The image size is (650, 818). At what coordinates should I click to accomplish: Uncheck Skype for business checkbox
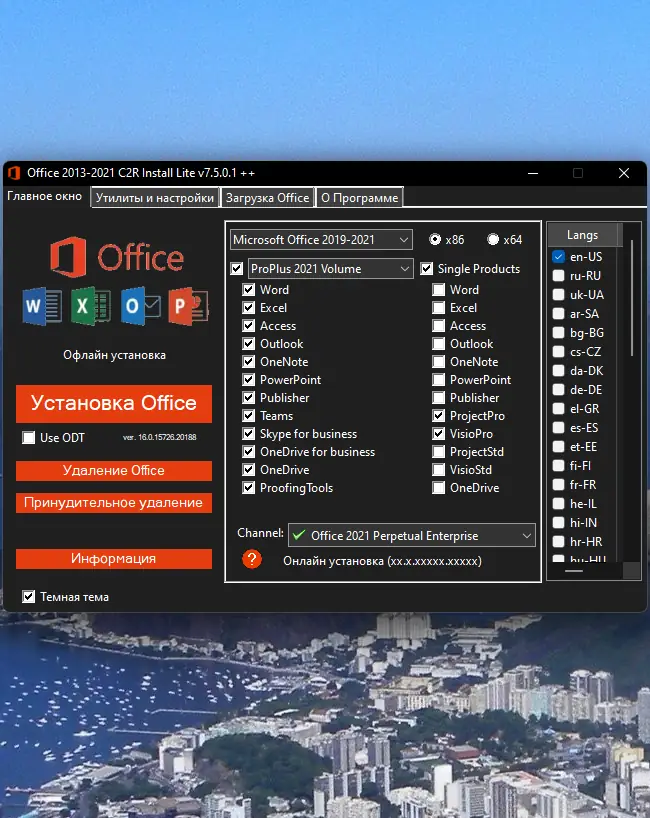click(249, 434)
